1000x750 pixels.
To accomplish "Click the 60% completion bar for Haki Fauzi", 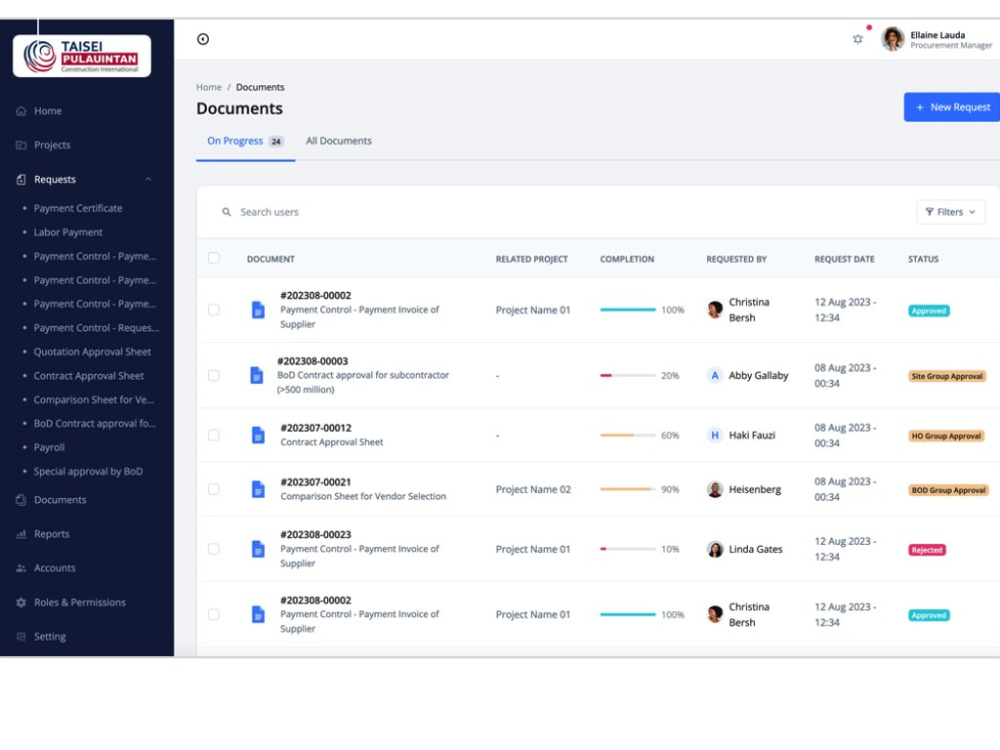I will 628,436.
